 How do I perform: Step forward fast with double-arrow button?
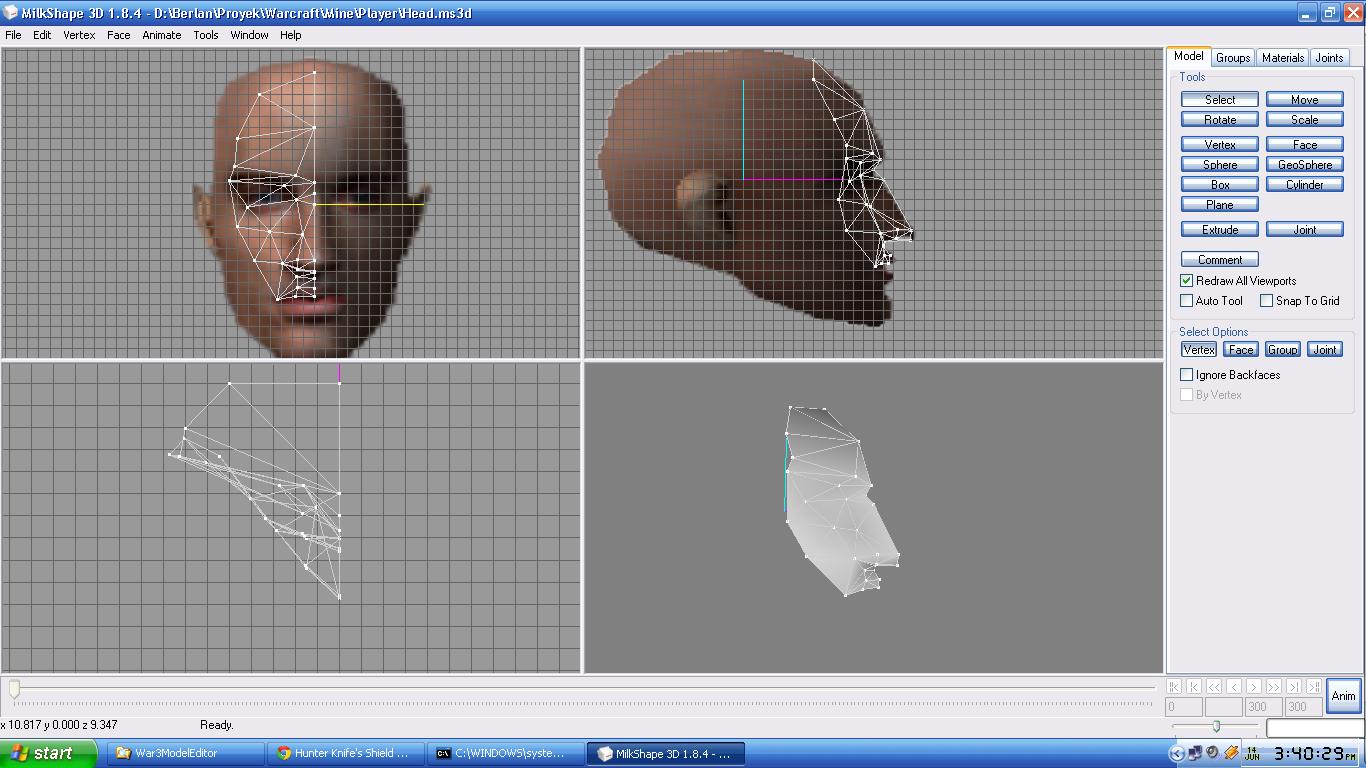[x=1274, y=686]
